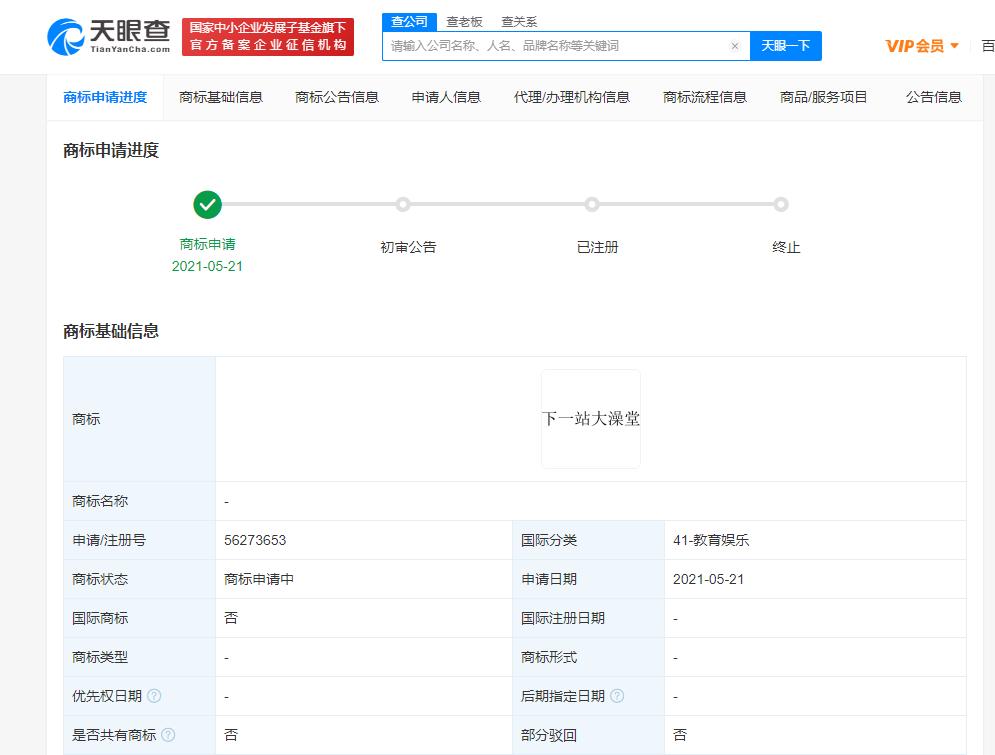Click the TianYanCha logo
The height and width of the screenshot is (755, 995).
pyautogui.click(x=109, y=37)
